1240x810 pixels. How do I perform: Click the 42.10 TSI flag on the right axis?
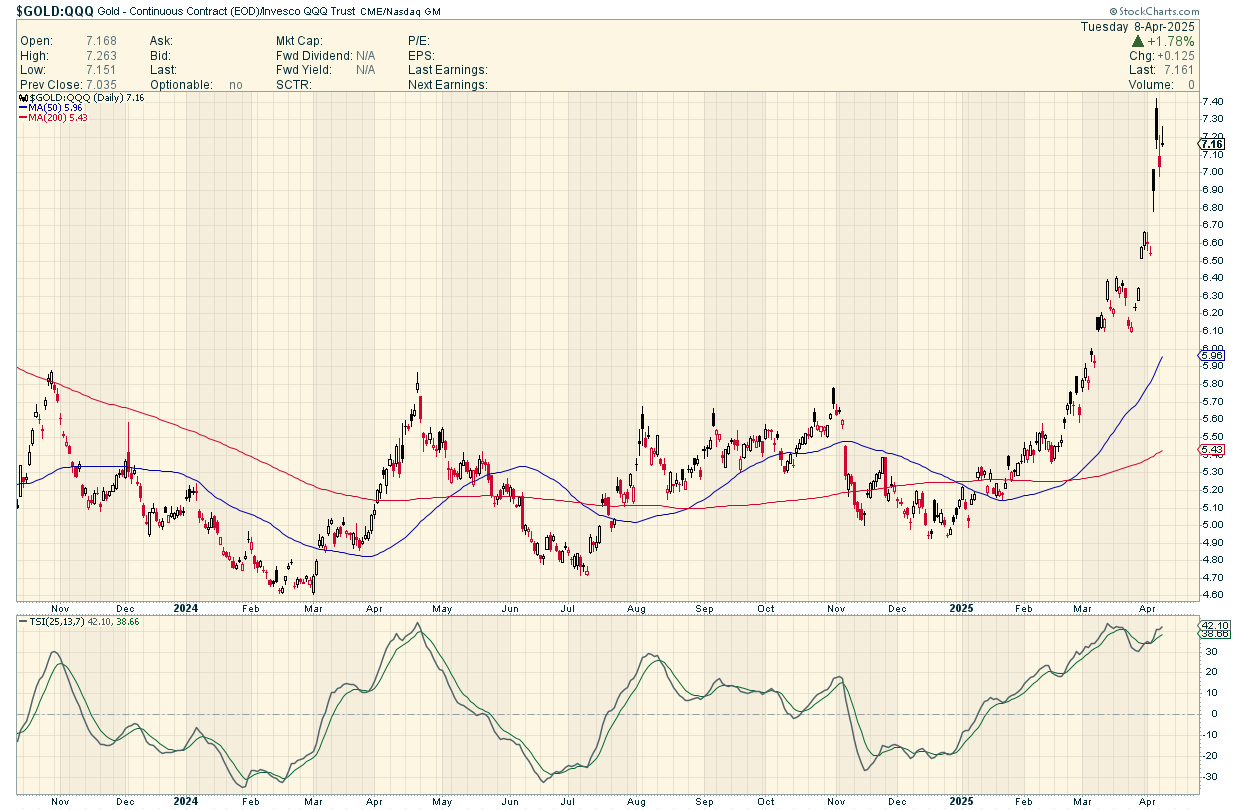pyautogui.click(x=1214, y=625)
